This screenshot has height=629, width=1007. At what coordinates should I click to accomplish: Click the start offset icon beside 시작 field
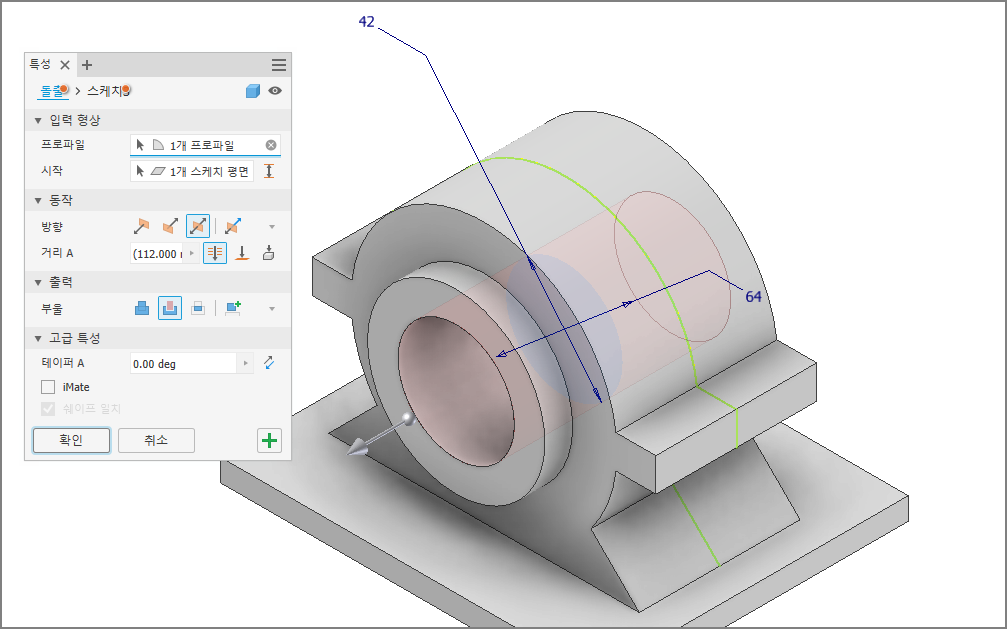click(269, 171)
